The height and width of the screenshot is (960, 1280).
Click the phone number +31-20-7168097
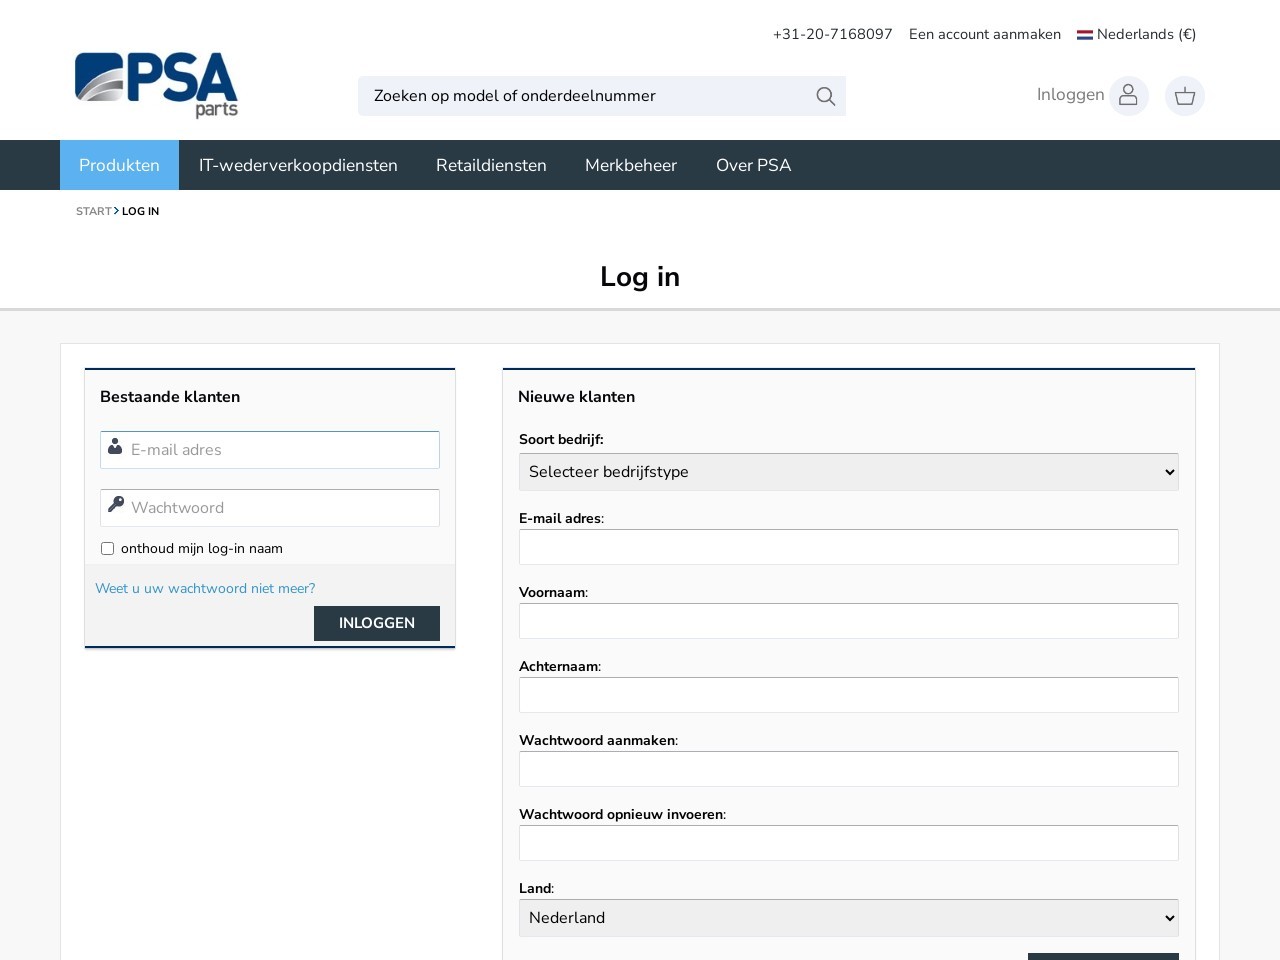click(x=832, y=34)
